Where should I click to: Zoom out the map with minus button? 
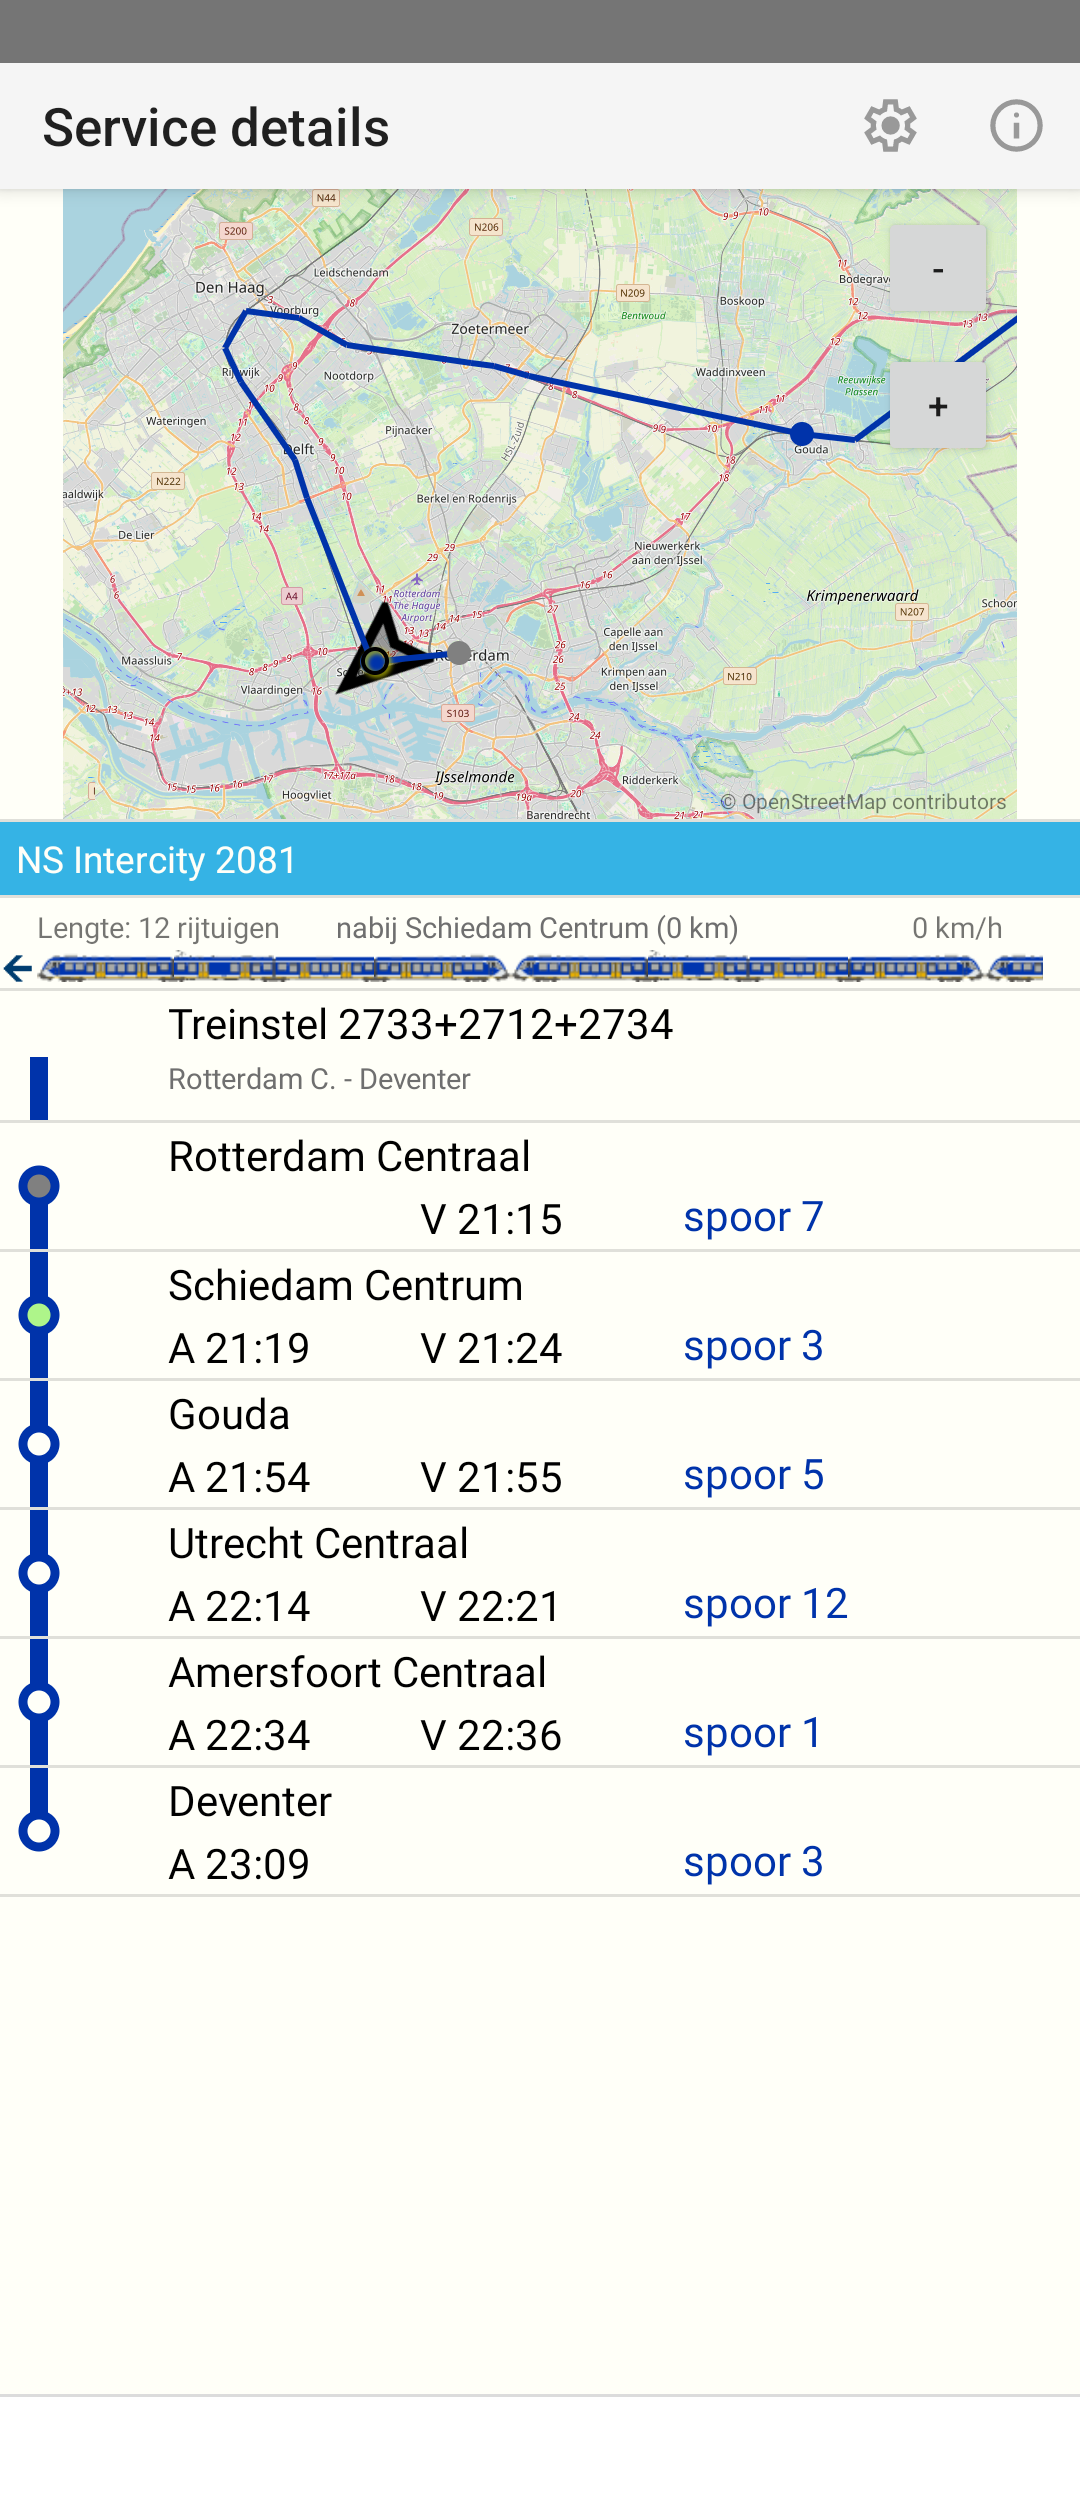pyautogui.click(x=938, y=269)
